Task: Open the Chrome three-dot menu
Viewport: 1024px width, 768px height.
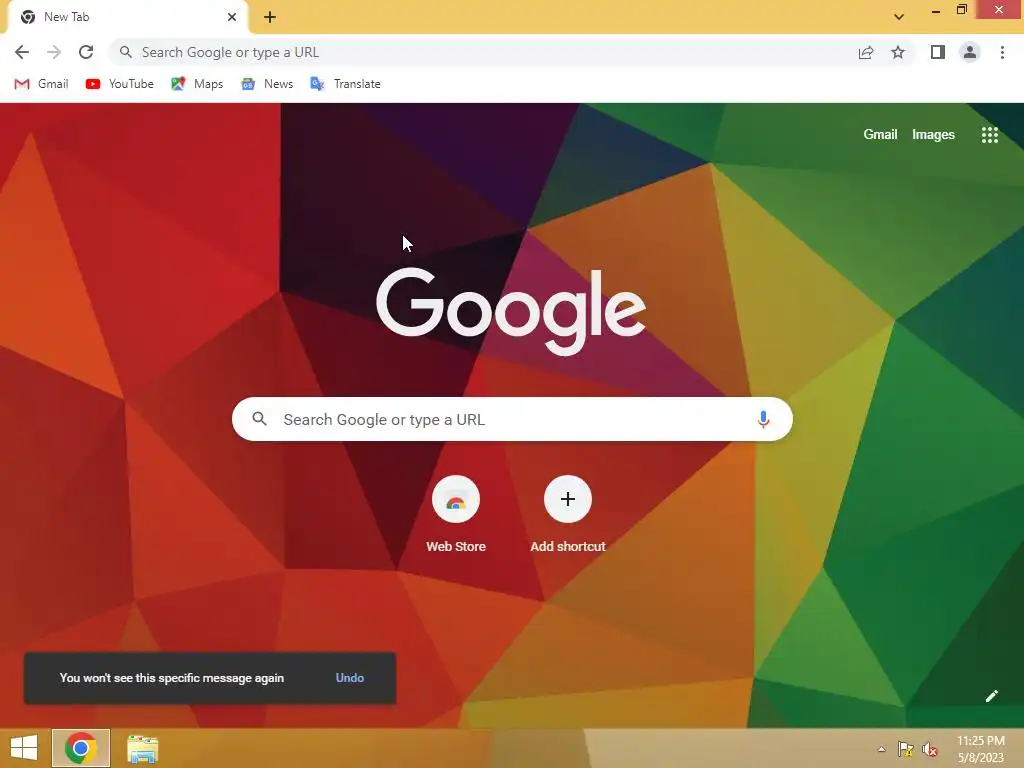Action: [x=1002, y=52]
